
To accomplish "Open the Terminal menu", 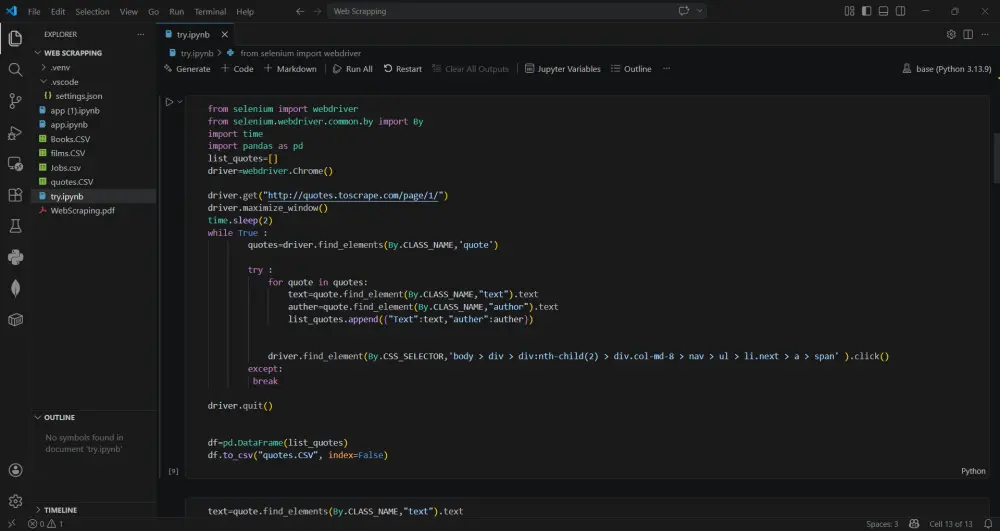I will 210,11.
